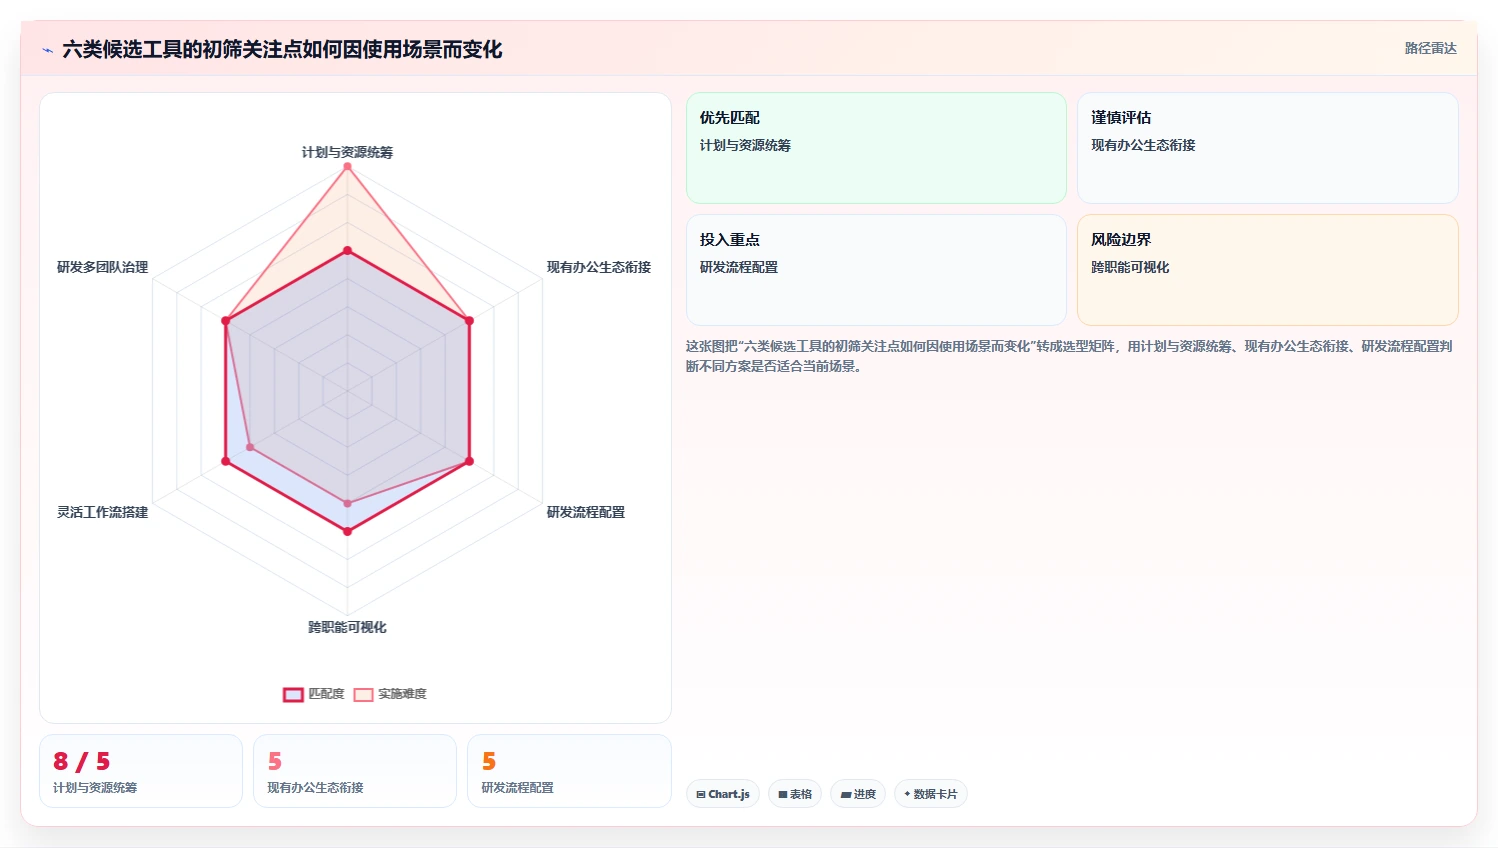Click the 匹配度 data point on 计划与资源统筹 axis
Image resolution: width=1498 pixels, height=848 pixels.
pos(347,250)
